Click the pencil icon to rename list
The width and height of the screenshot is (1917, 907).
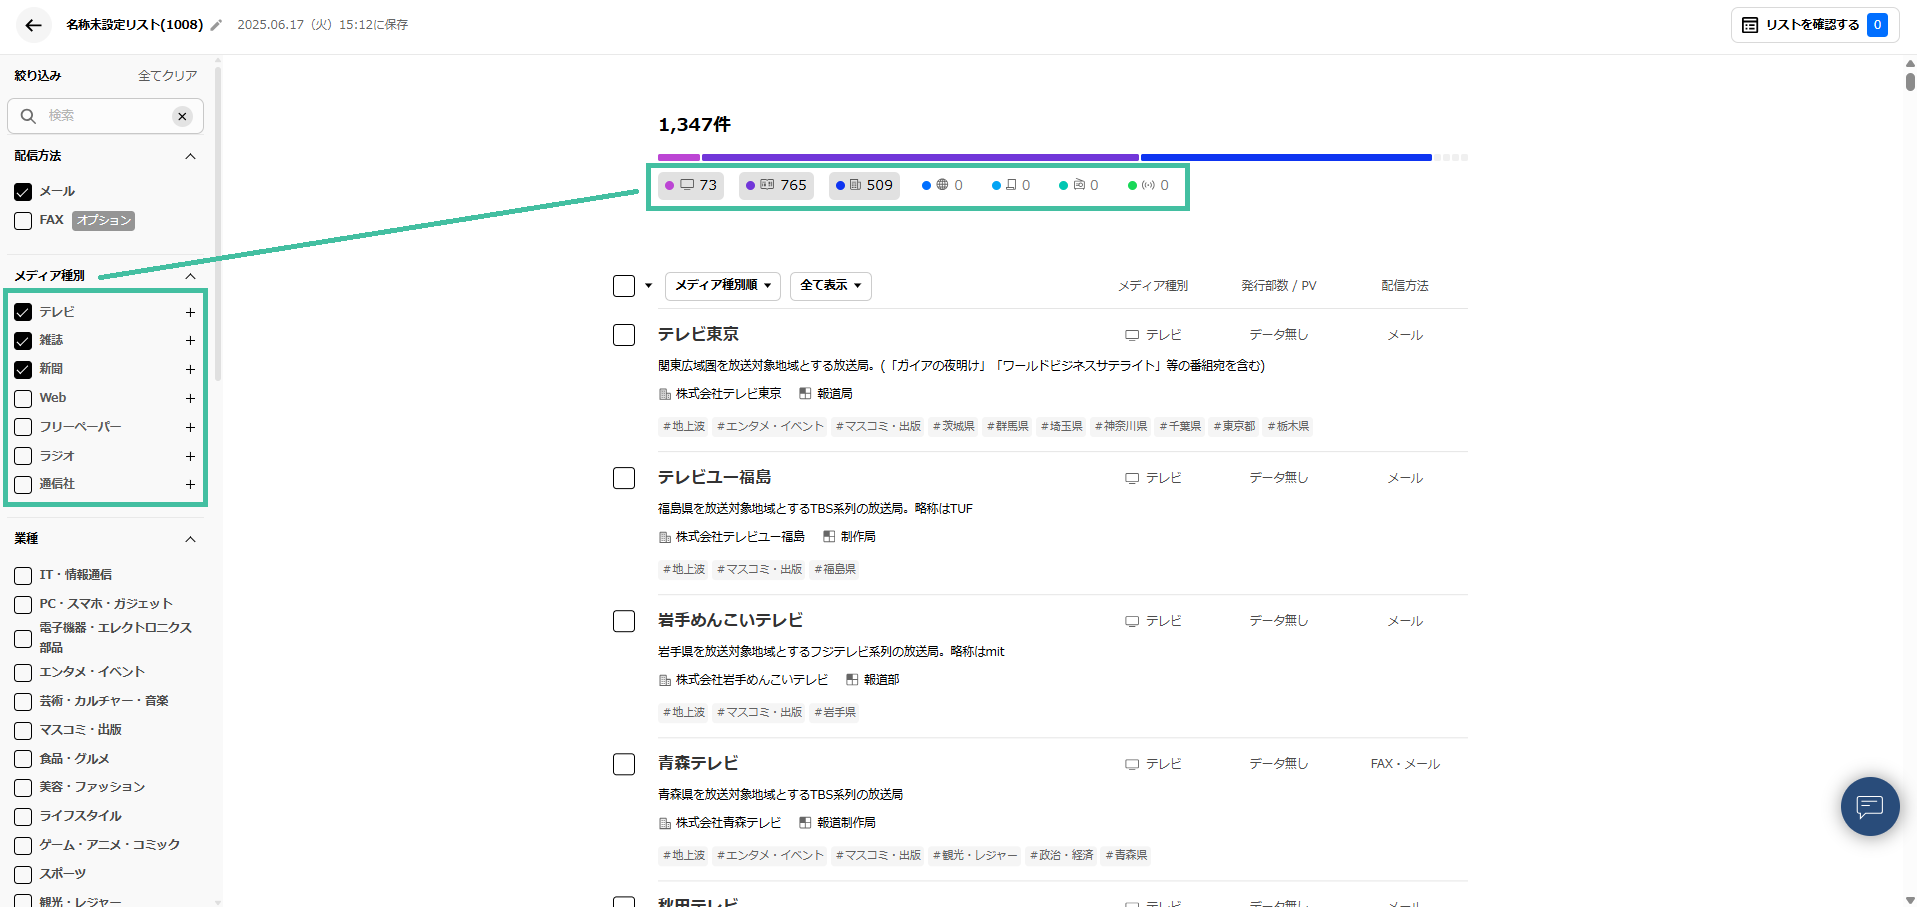216,25
